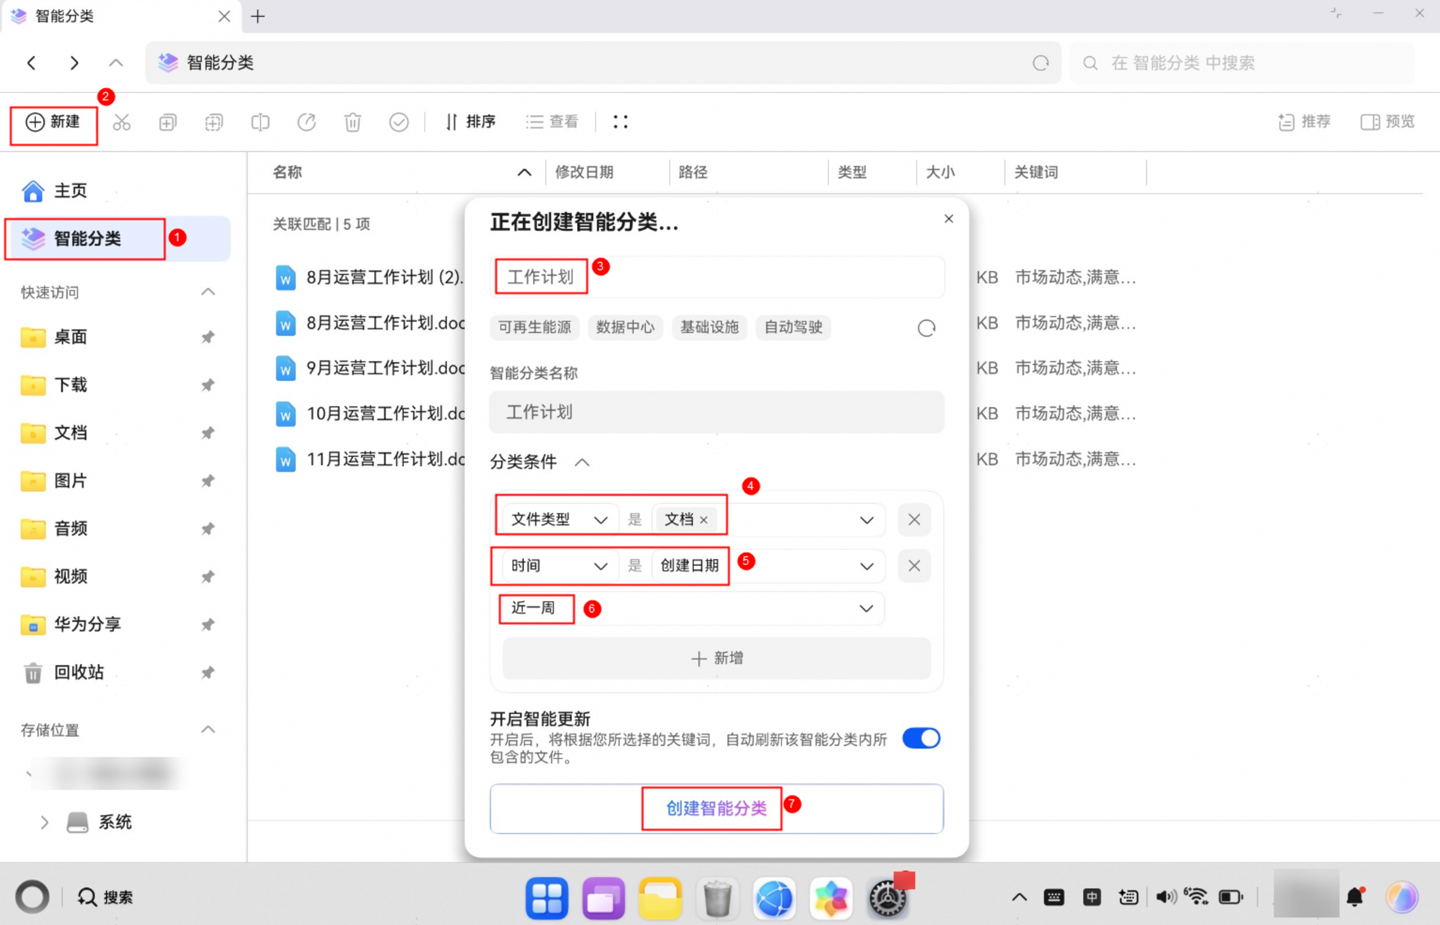The width and height of the screenshot is (1440, 925).
Task: Open the 排序 (Sort) toolbar item
Action: 470,121
